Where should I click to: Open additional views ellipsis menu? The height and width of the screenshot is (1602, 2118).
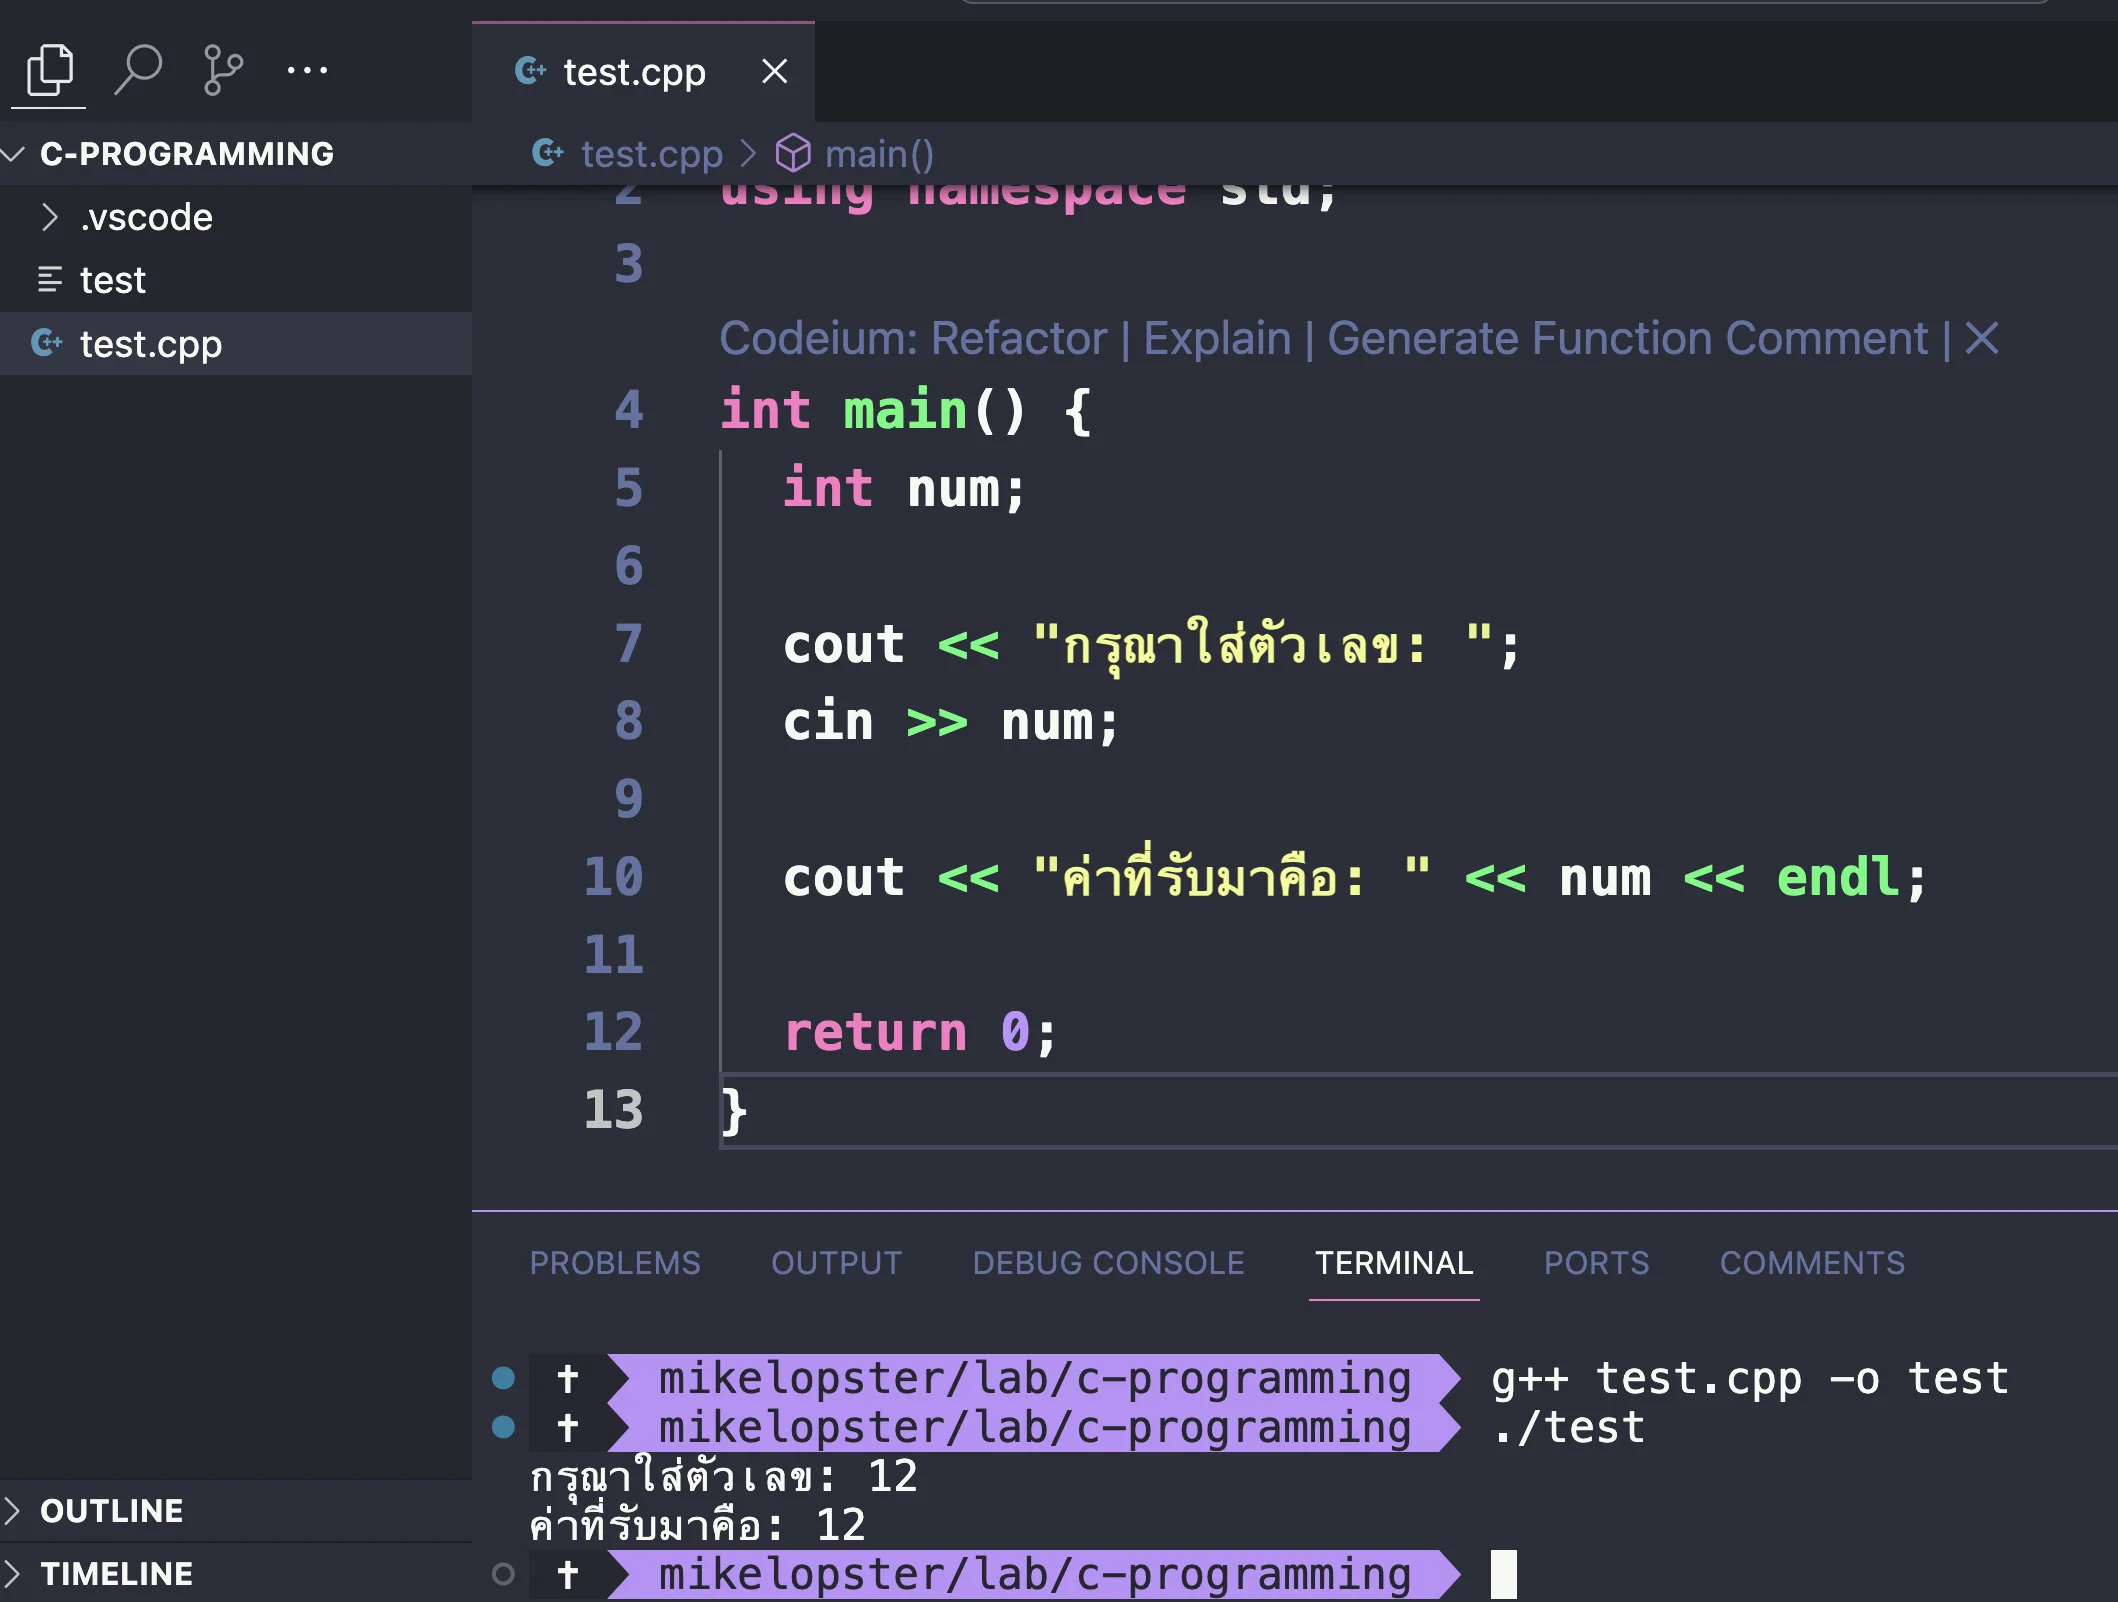tap(306, 70)
